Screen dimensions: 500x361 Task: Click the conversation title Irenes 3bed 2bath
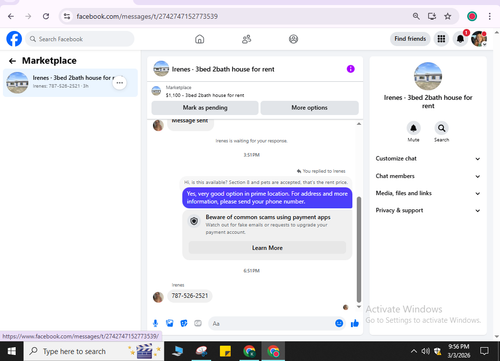click(223, 69)
